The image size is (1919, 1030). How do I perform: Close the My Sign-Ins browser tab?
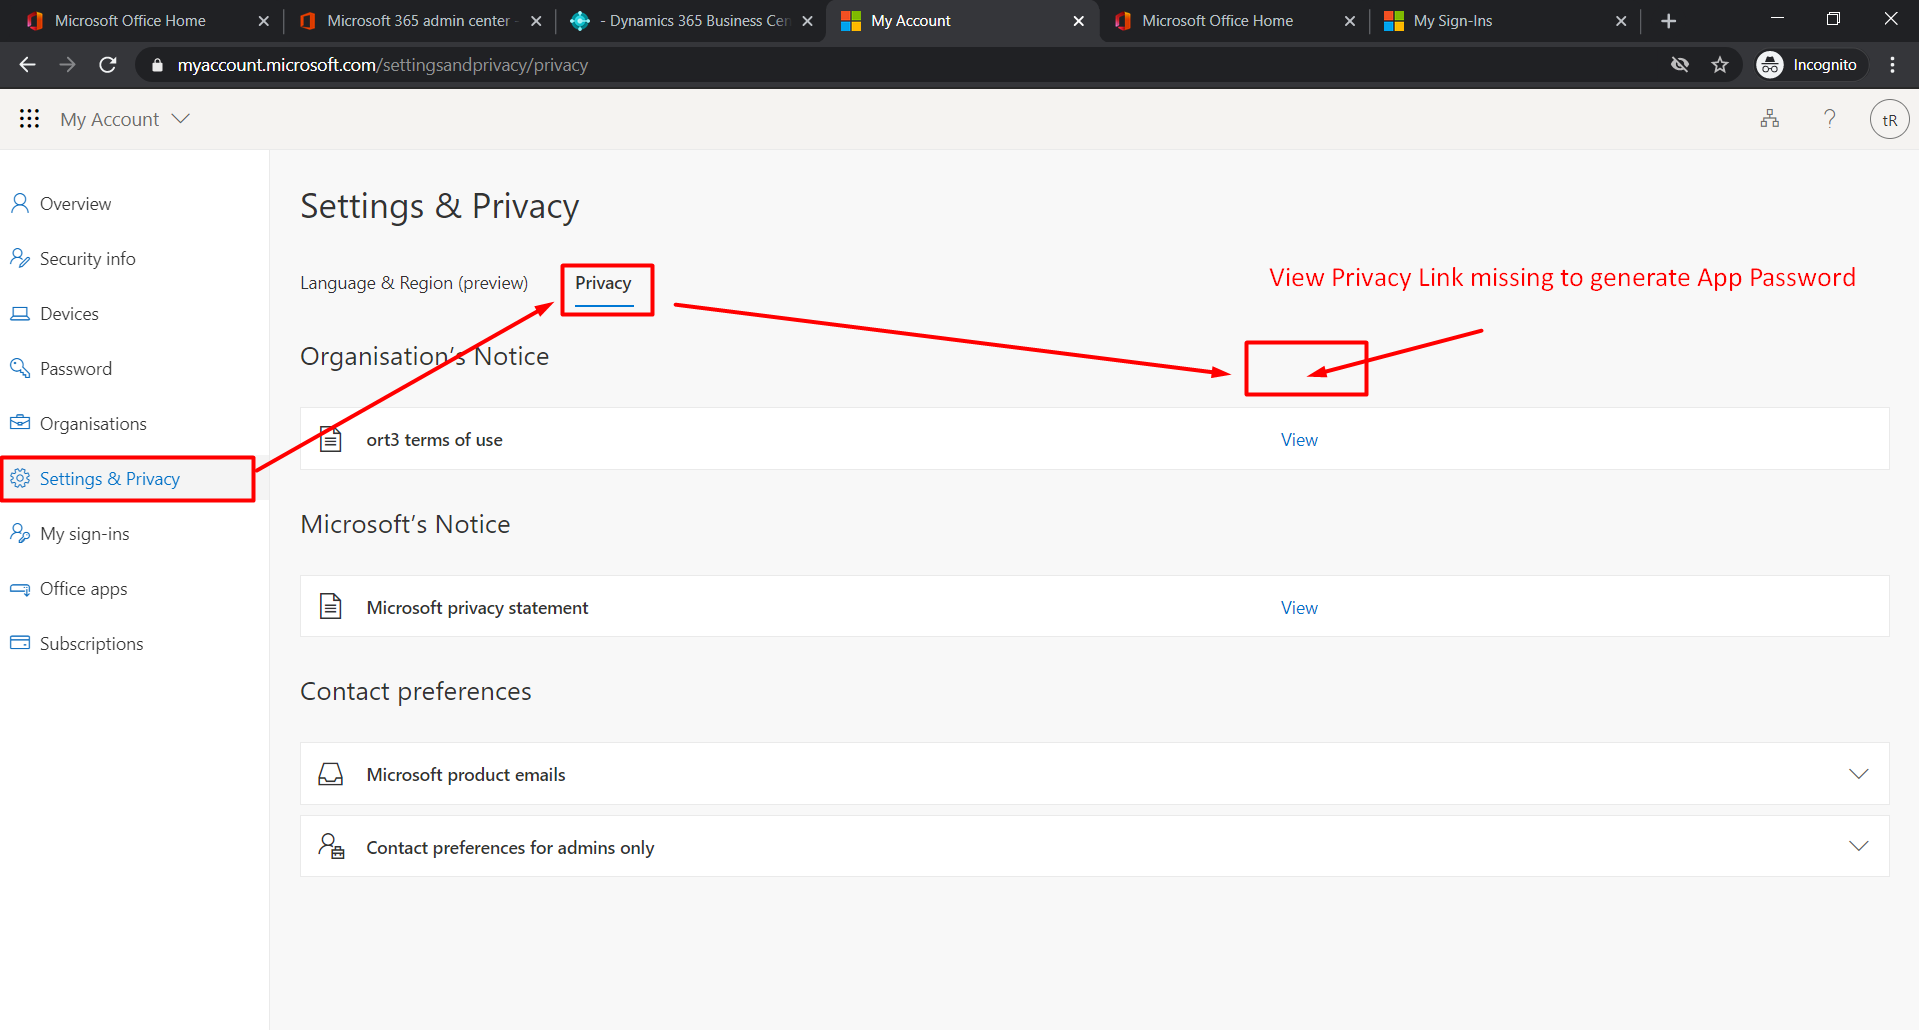[1621, 21]
